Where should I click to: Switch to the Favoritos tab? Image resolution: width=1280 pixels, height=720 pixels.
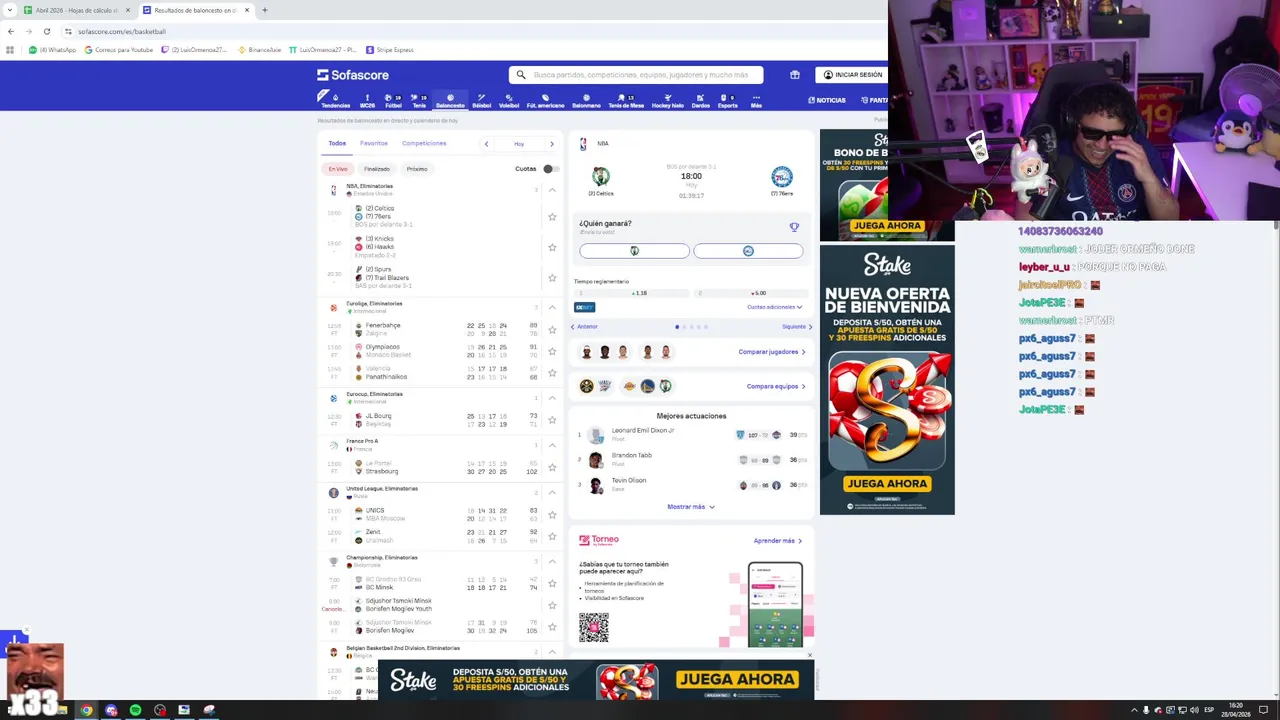pos(374,143)
